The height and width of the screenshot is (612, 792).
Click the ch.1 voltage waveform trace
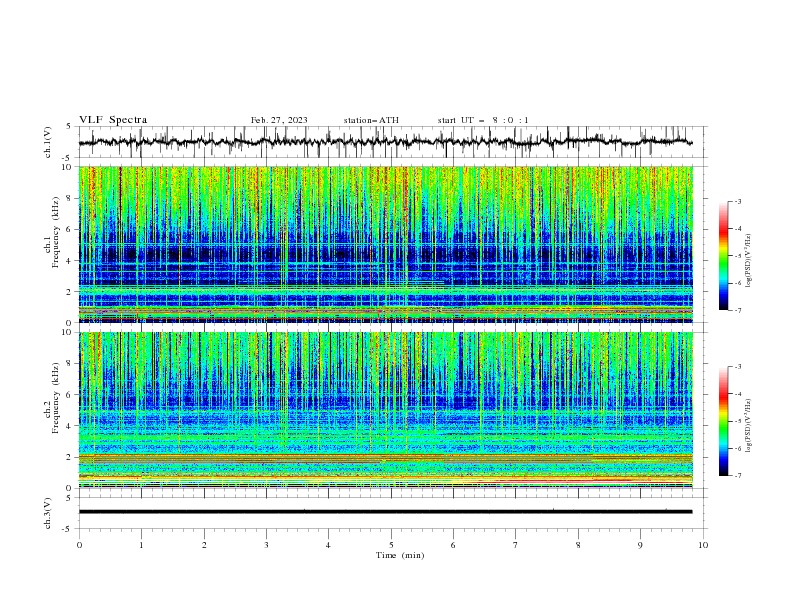tap(385, 142)
